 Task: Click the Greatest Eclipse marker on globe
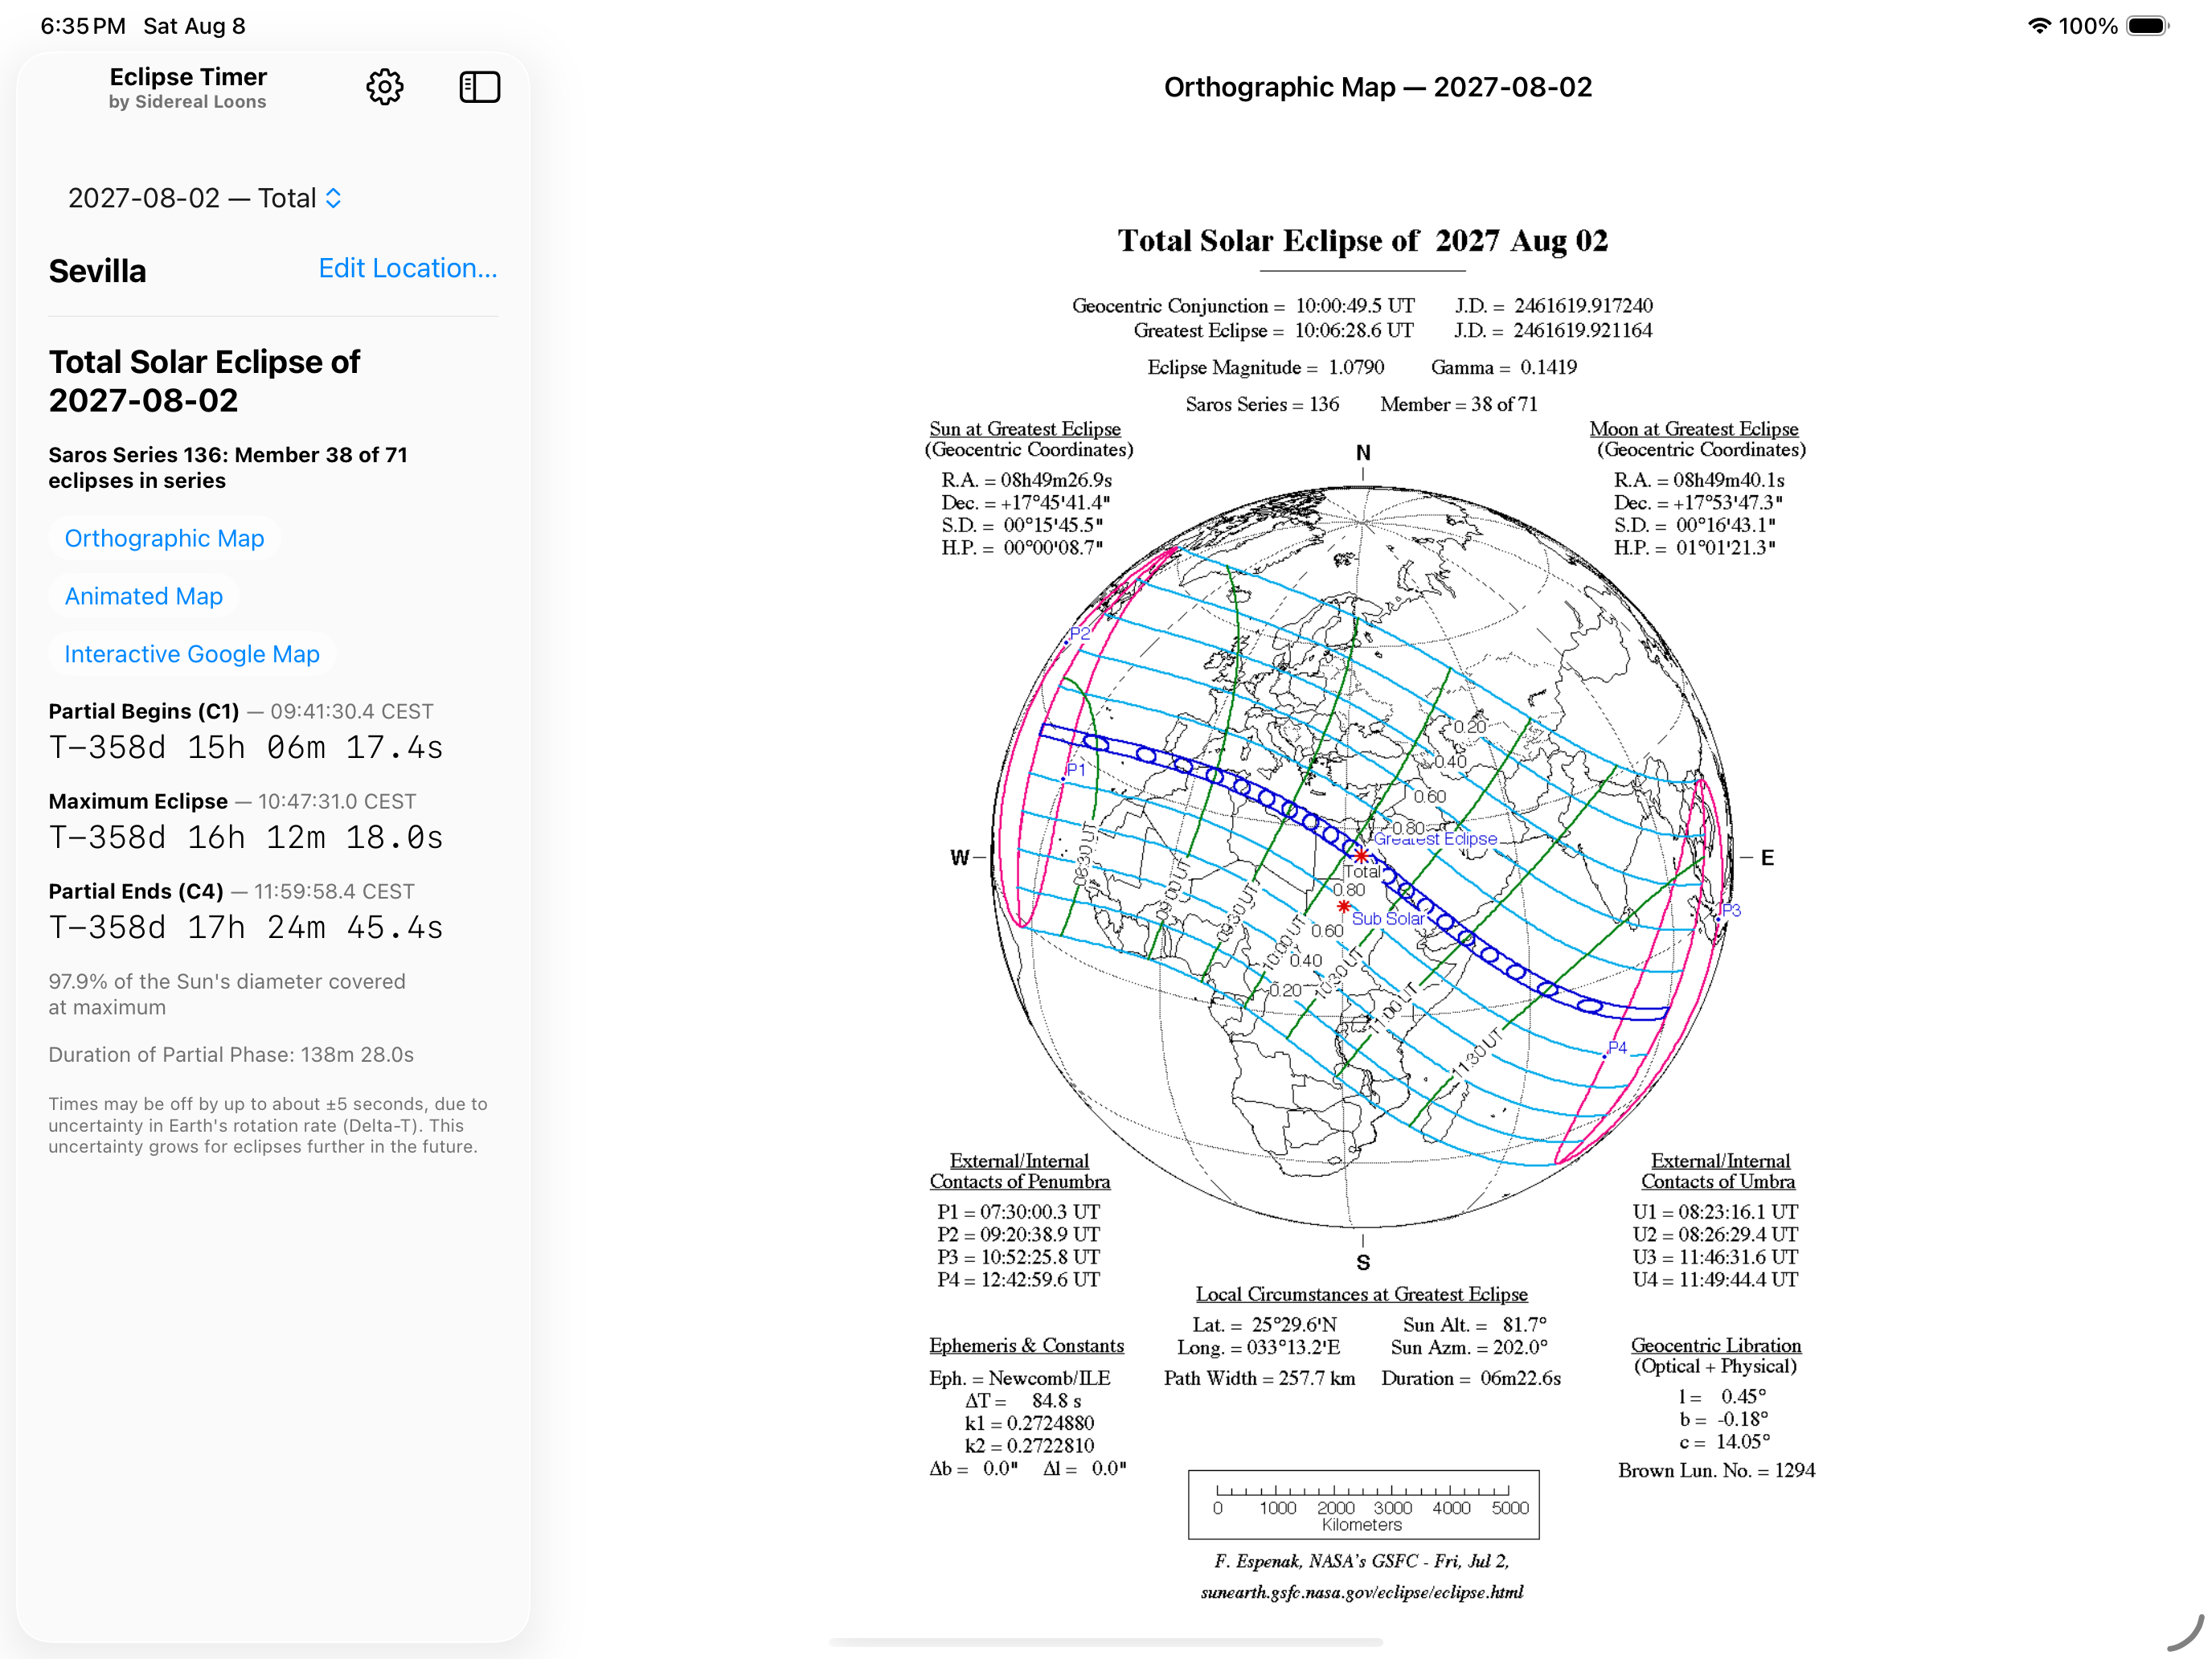pos(1361,855)
